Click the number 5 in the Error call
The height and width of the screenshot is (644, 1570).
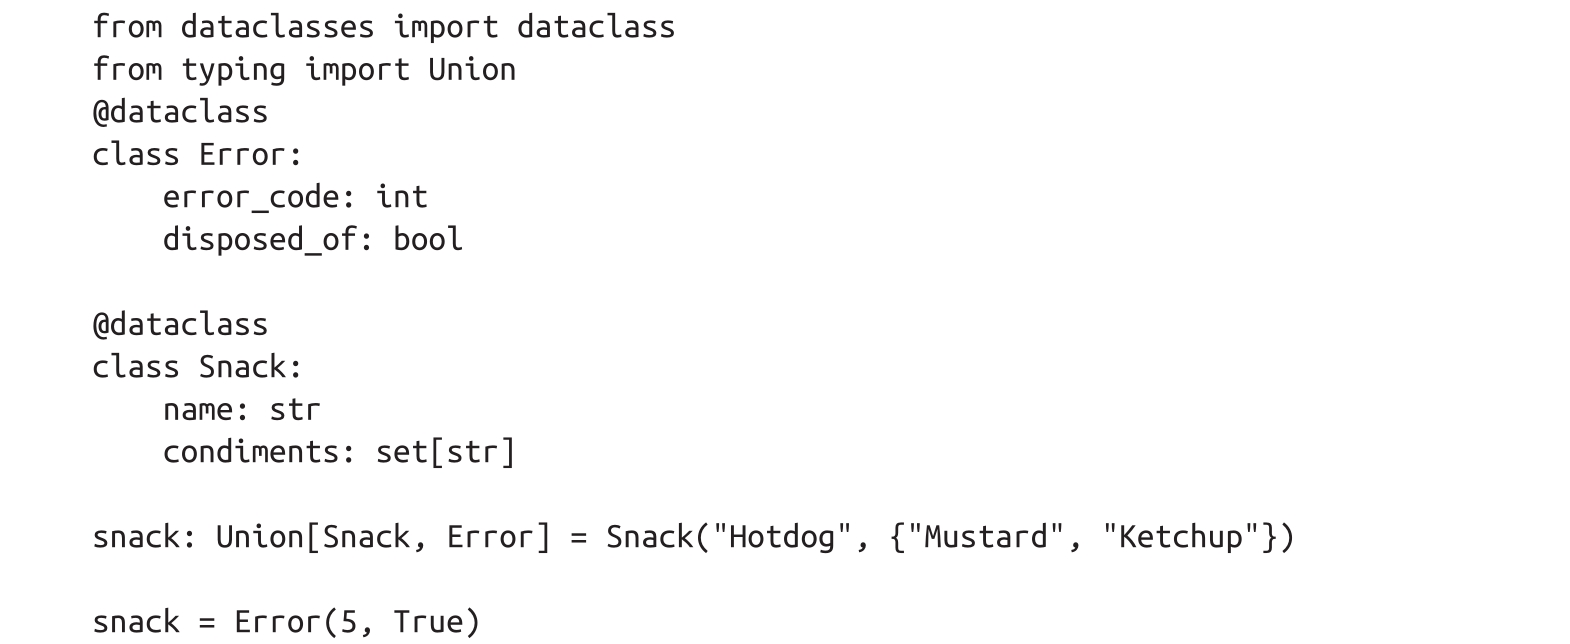click(348, 622)
